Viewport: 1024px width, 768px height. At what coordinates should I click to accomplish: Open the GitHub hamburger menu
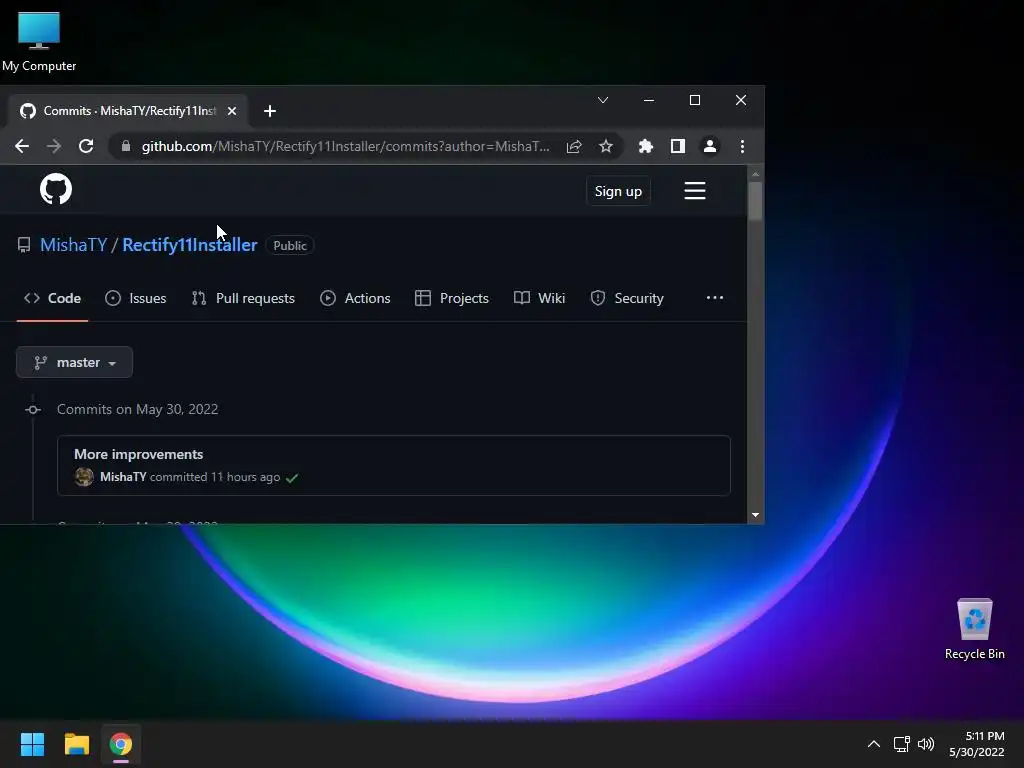pos(695,191)
